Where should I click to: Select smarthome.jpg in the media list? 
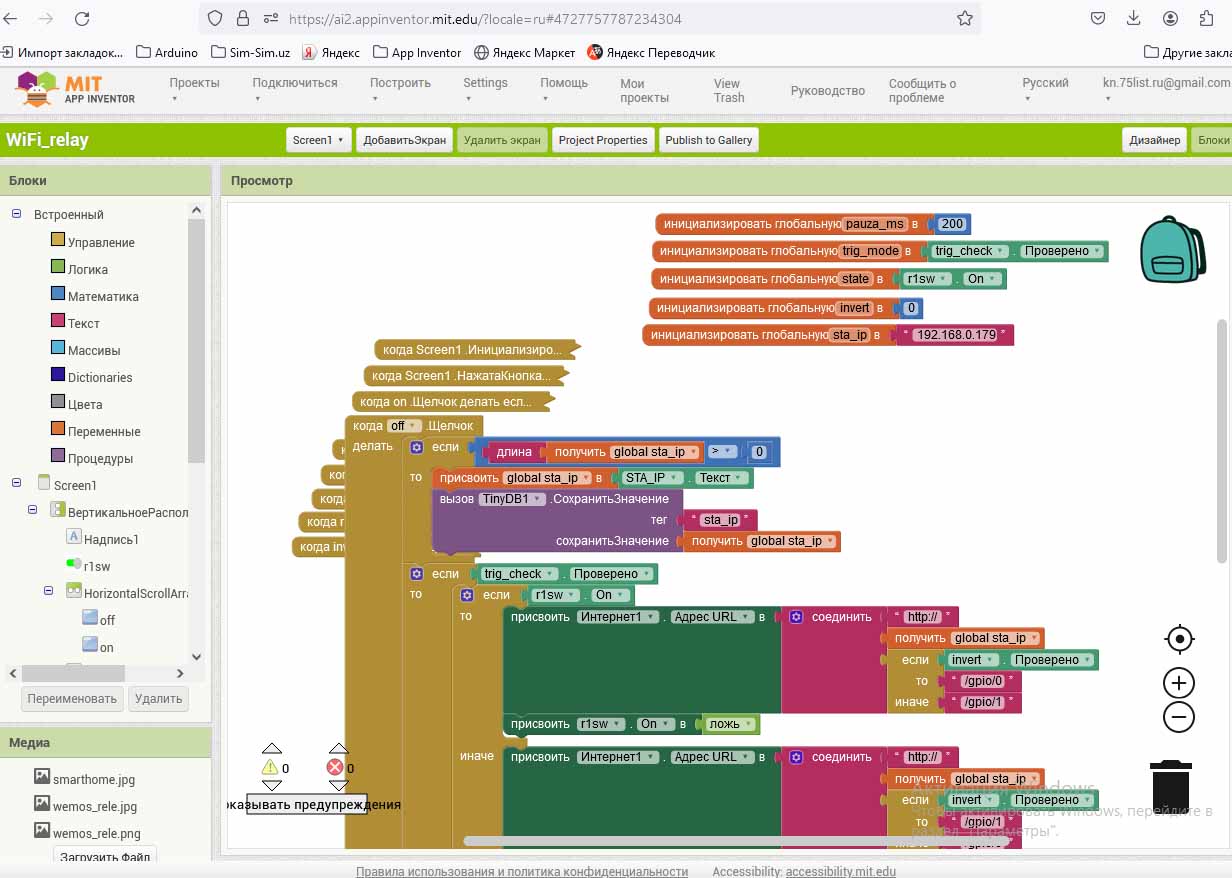click(x=93, y=779)
